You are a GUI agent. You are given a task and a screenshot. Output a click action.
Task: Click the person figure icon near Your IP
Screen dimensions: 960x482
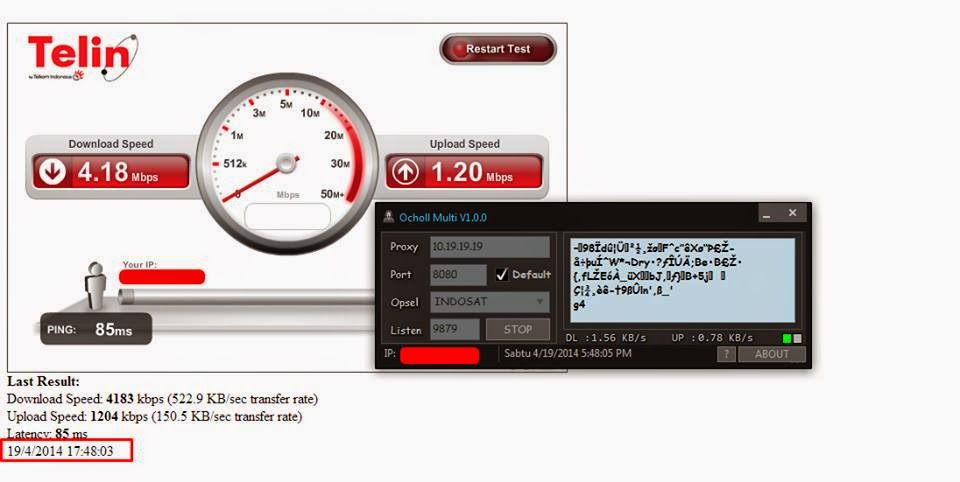(x=95, y=286)
